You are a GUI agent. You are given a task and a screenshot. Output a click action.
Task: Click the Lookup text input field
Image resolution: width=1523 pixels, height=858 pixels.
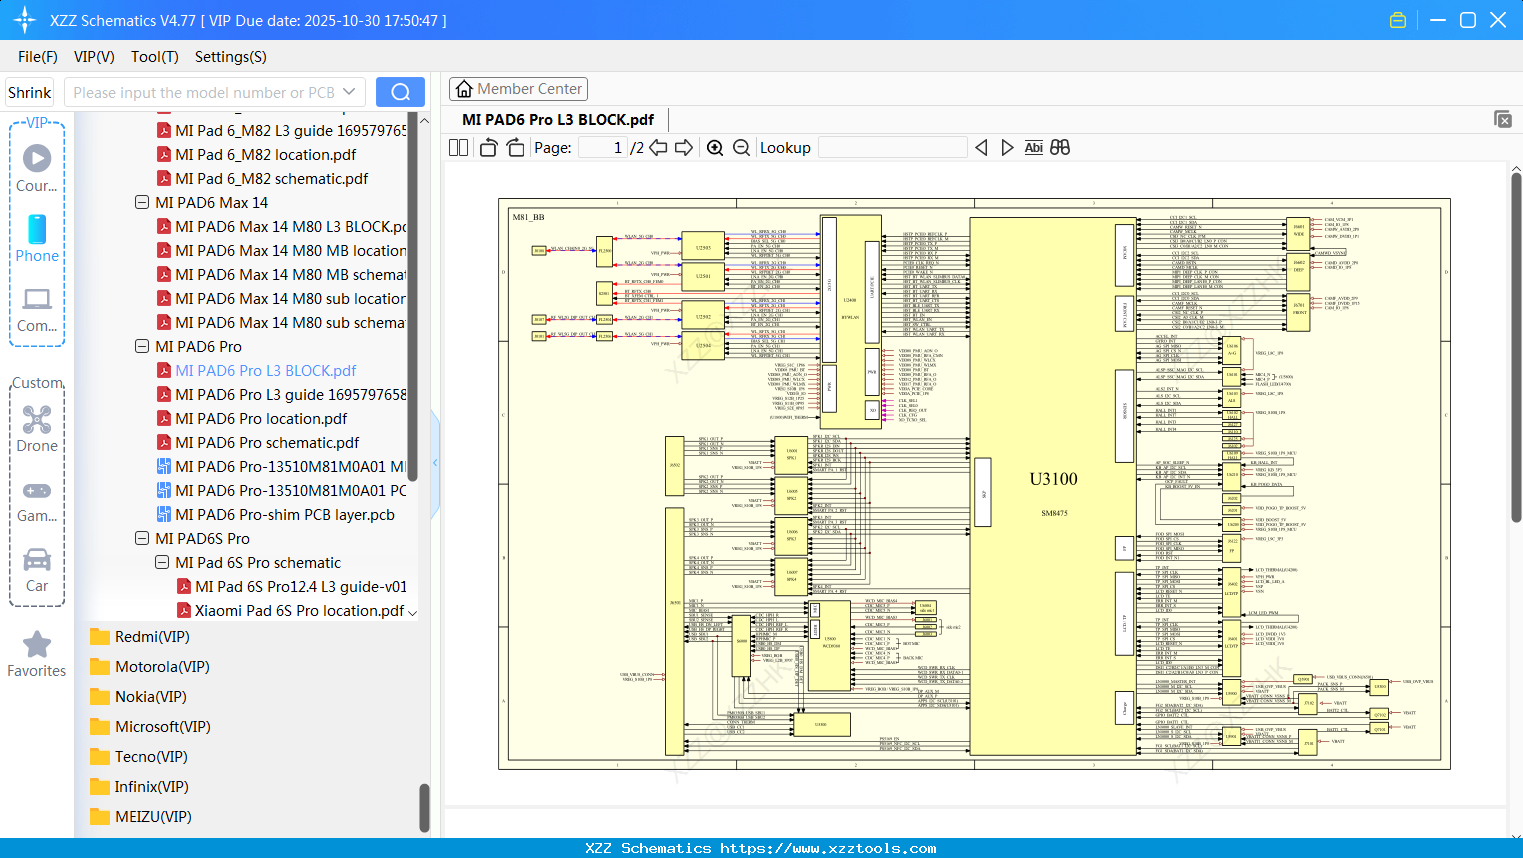[x=892, y=148]
